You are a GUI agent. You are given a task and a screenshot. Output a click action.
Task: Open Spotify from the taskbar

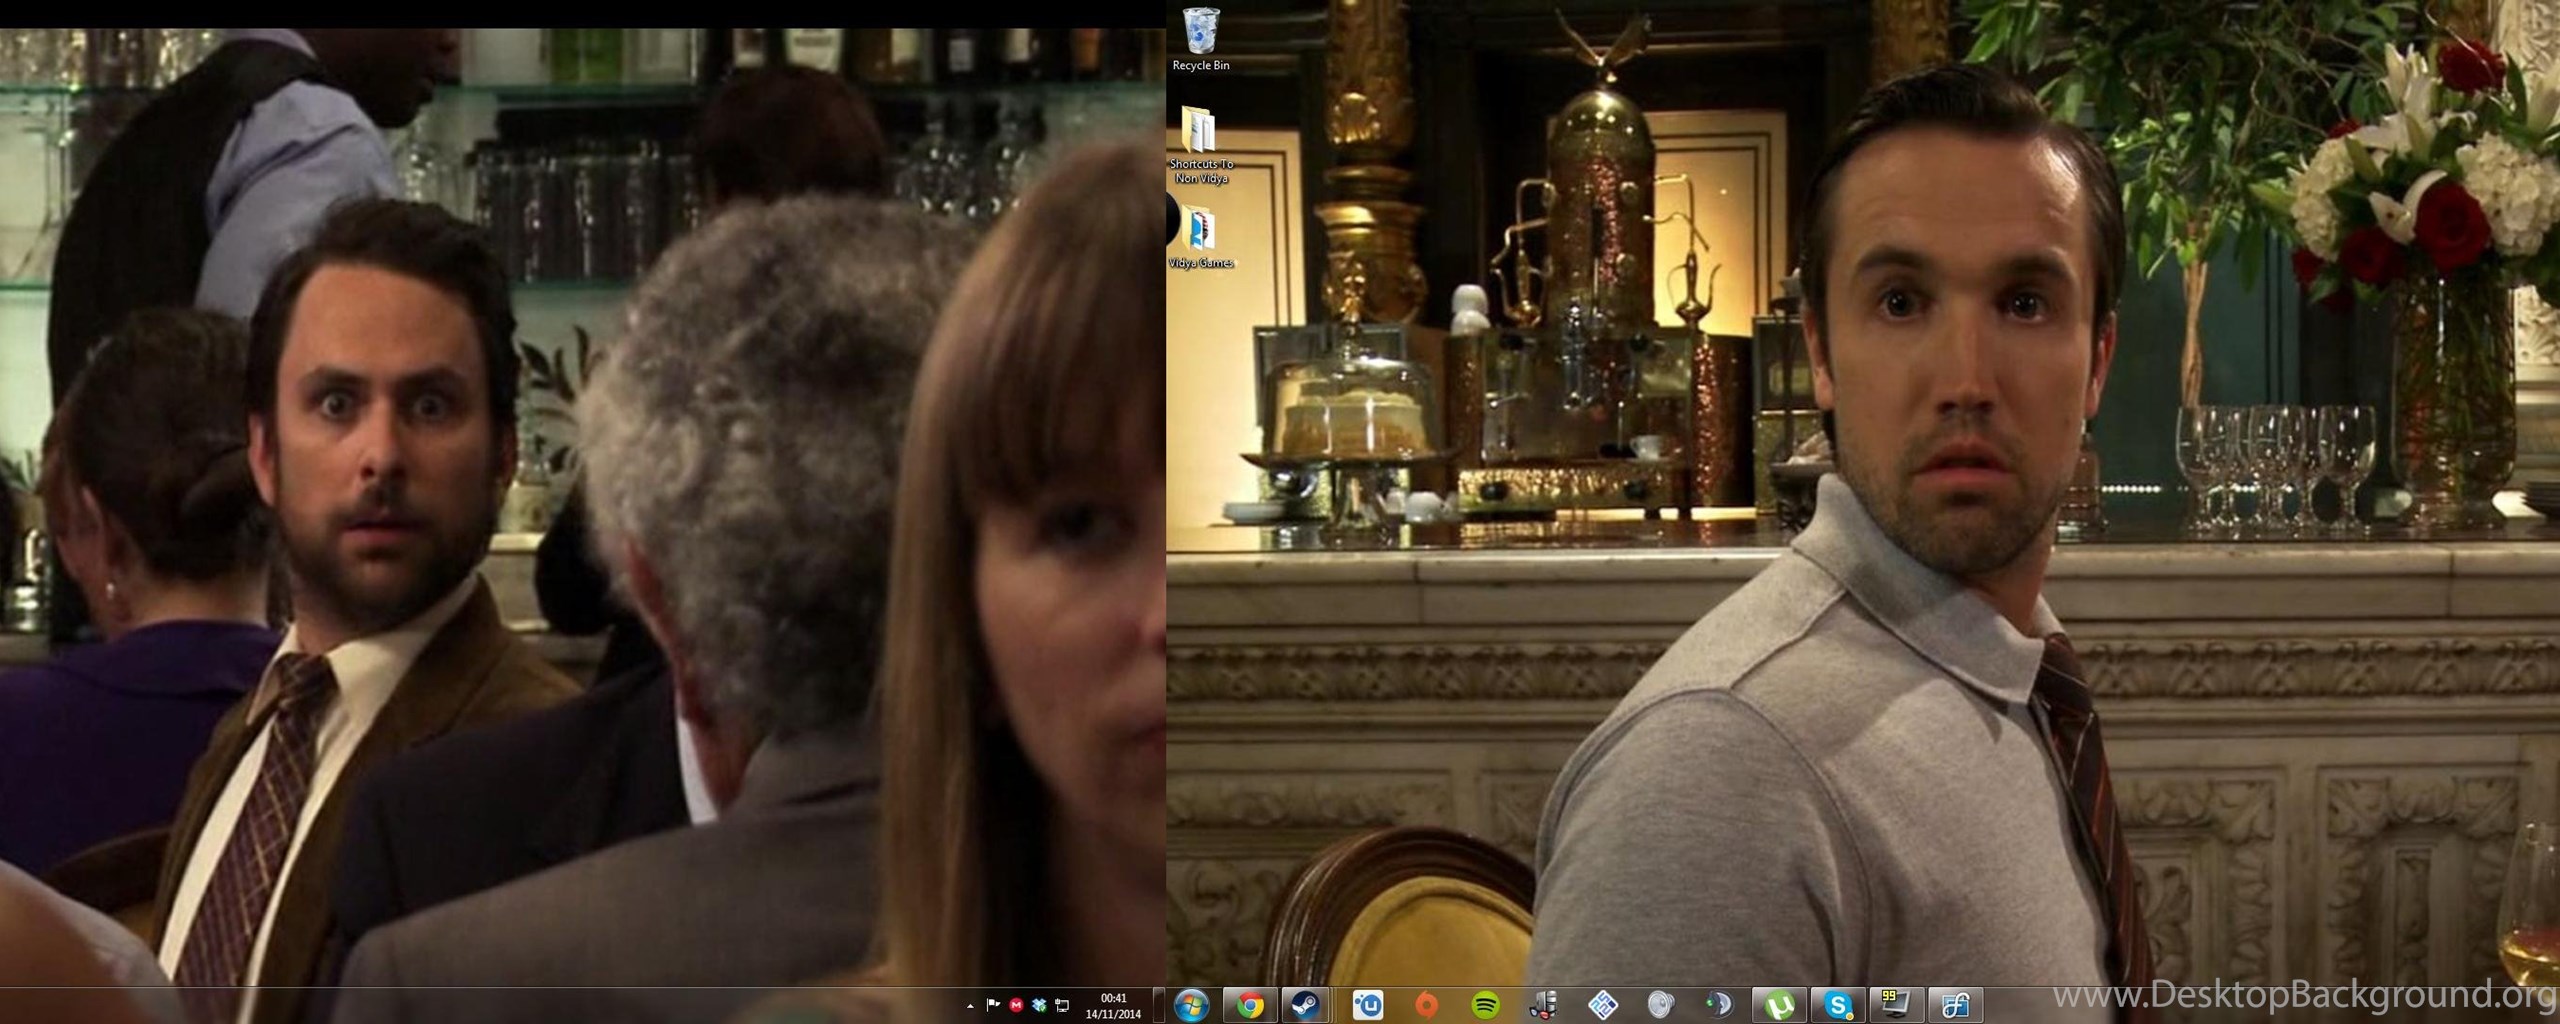click(x=1485, y=1005)
